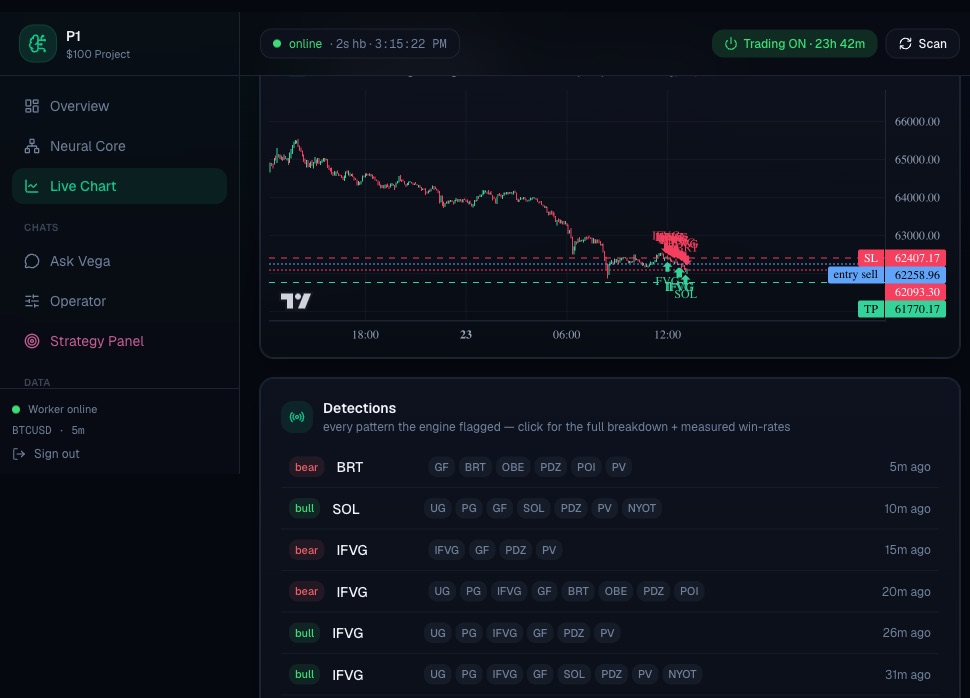The image size is (970, 698).
Task: Expand the bear BRT detection row
Action: coord(609,467)
